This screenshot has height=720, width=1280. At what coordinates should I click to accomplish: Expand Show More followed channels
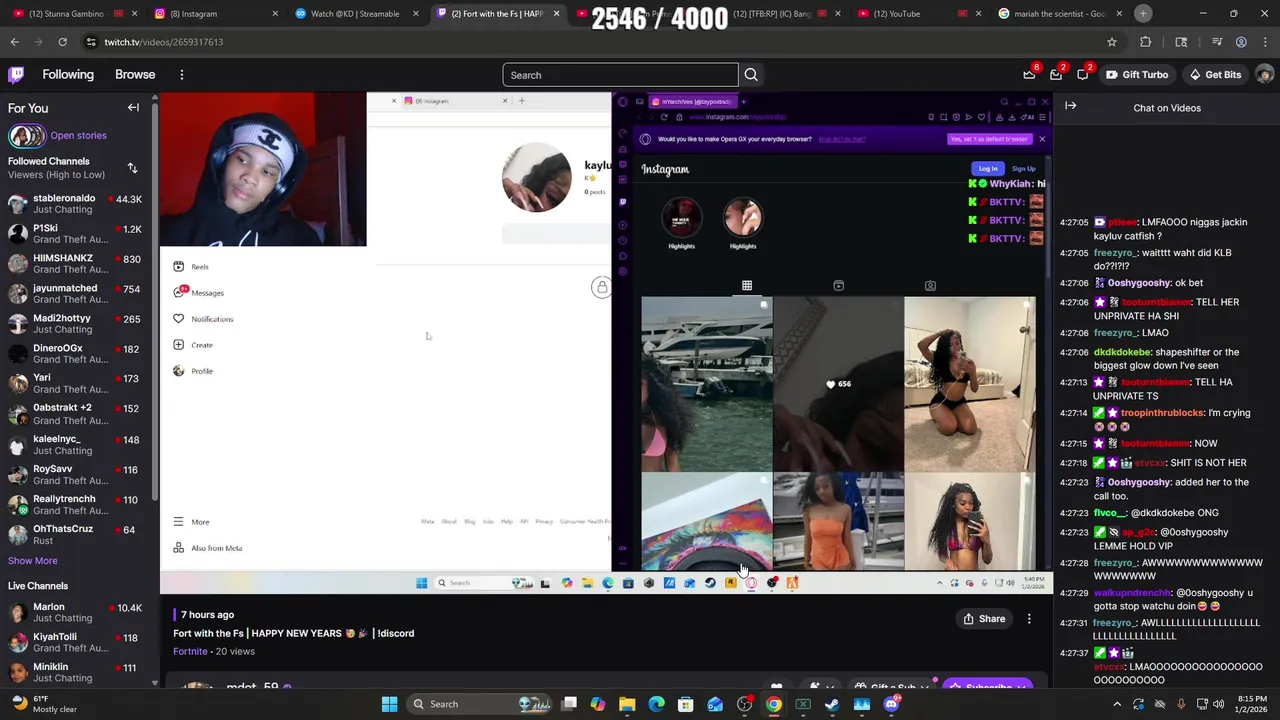coord(33,561)
